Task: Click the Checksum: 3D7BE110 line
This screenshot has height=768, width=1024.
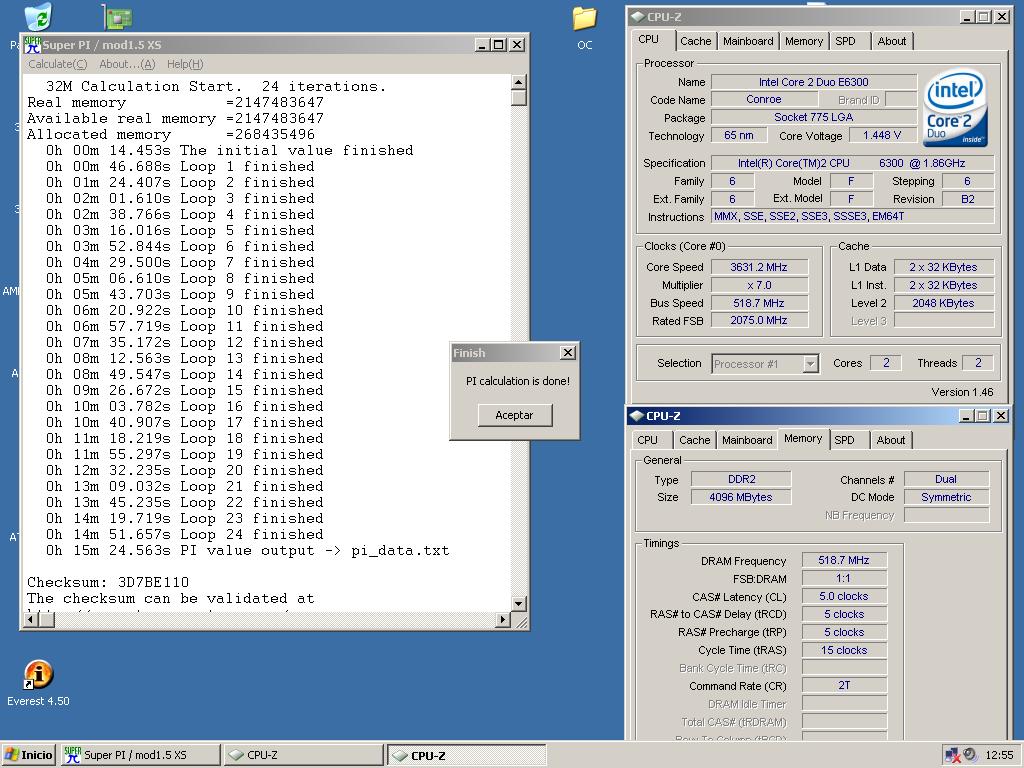Action: click(x=108, y=582)
